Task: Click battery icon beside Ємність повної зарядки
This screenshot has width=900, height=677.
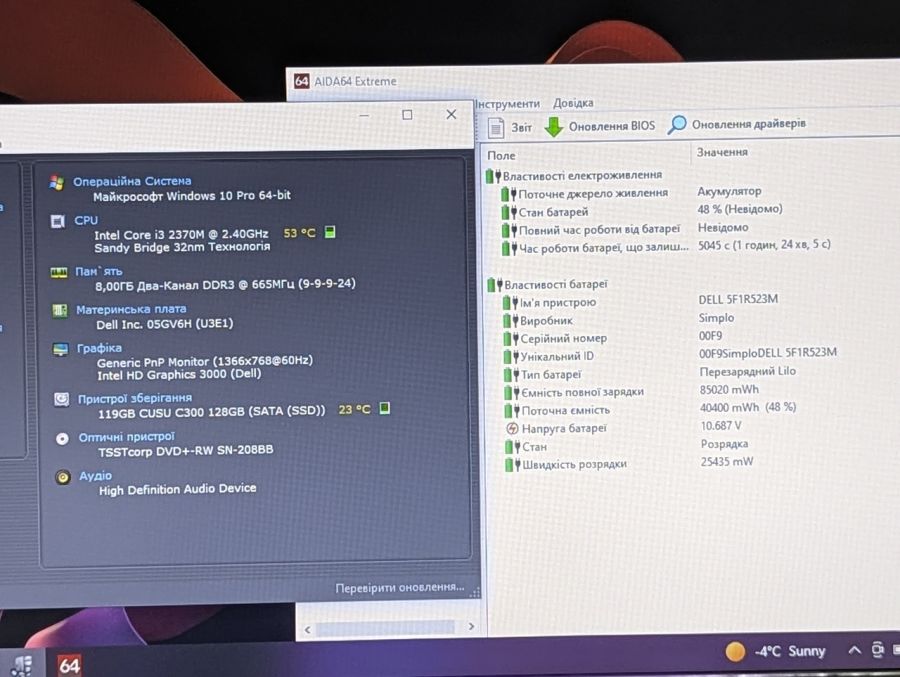Action: pyautogui.click(x=512, y=393)
